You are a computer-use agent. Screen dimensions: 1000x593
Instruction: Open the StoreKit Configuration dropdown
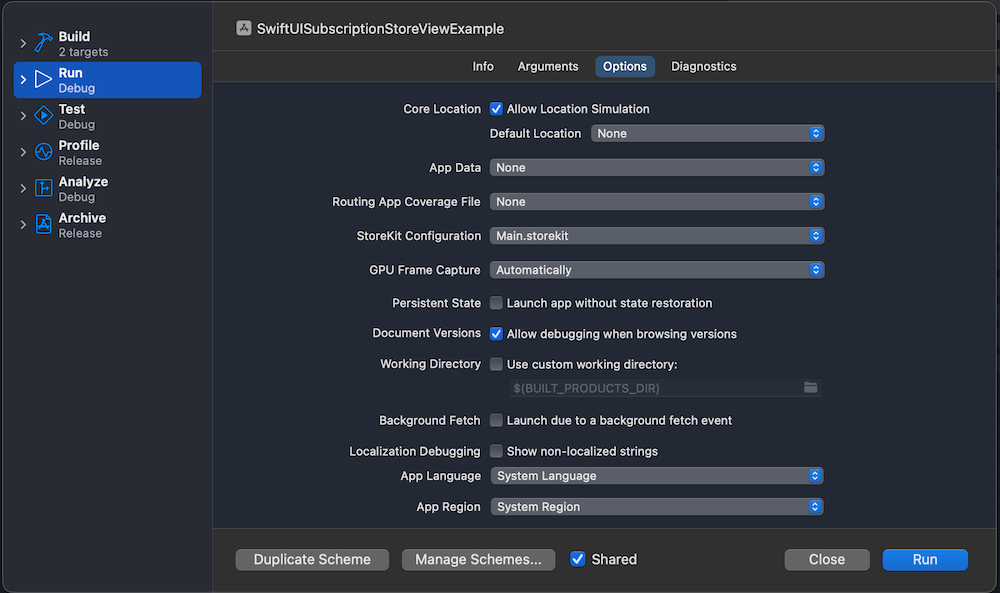(x=656, y=236)
